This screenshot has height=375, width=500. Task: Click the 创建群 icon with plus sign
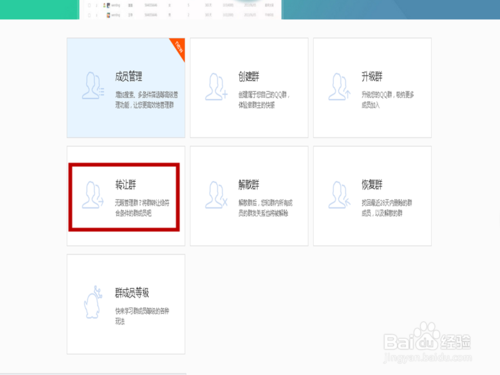click(x=216, y=87)
